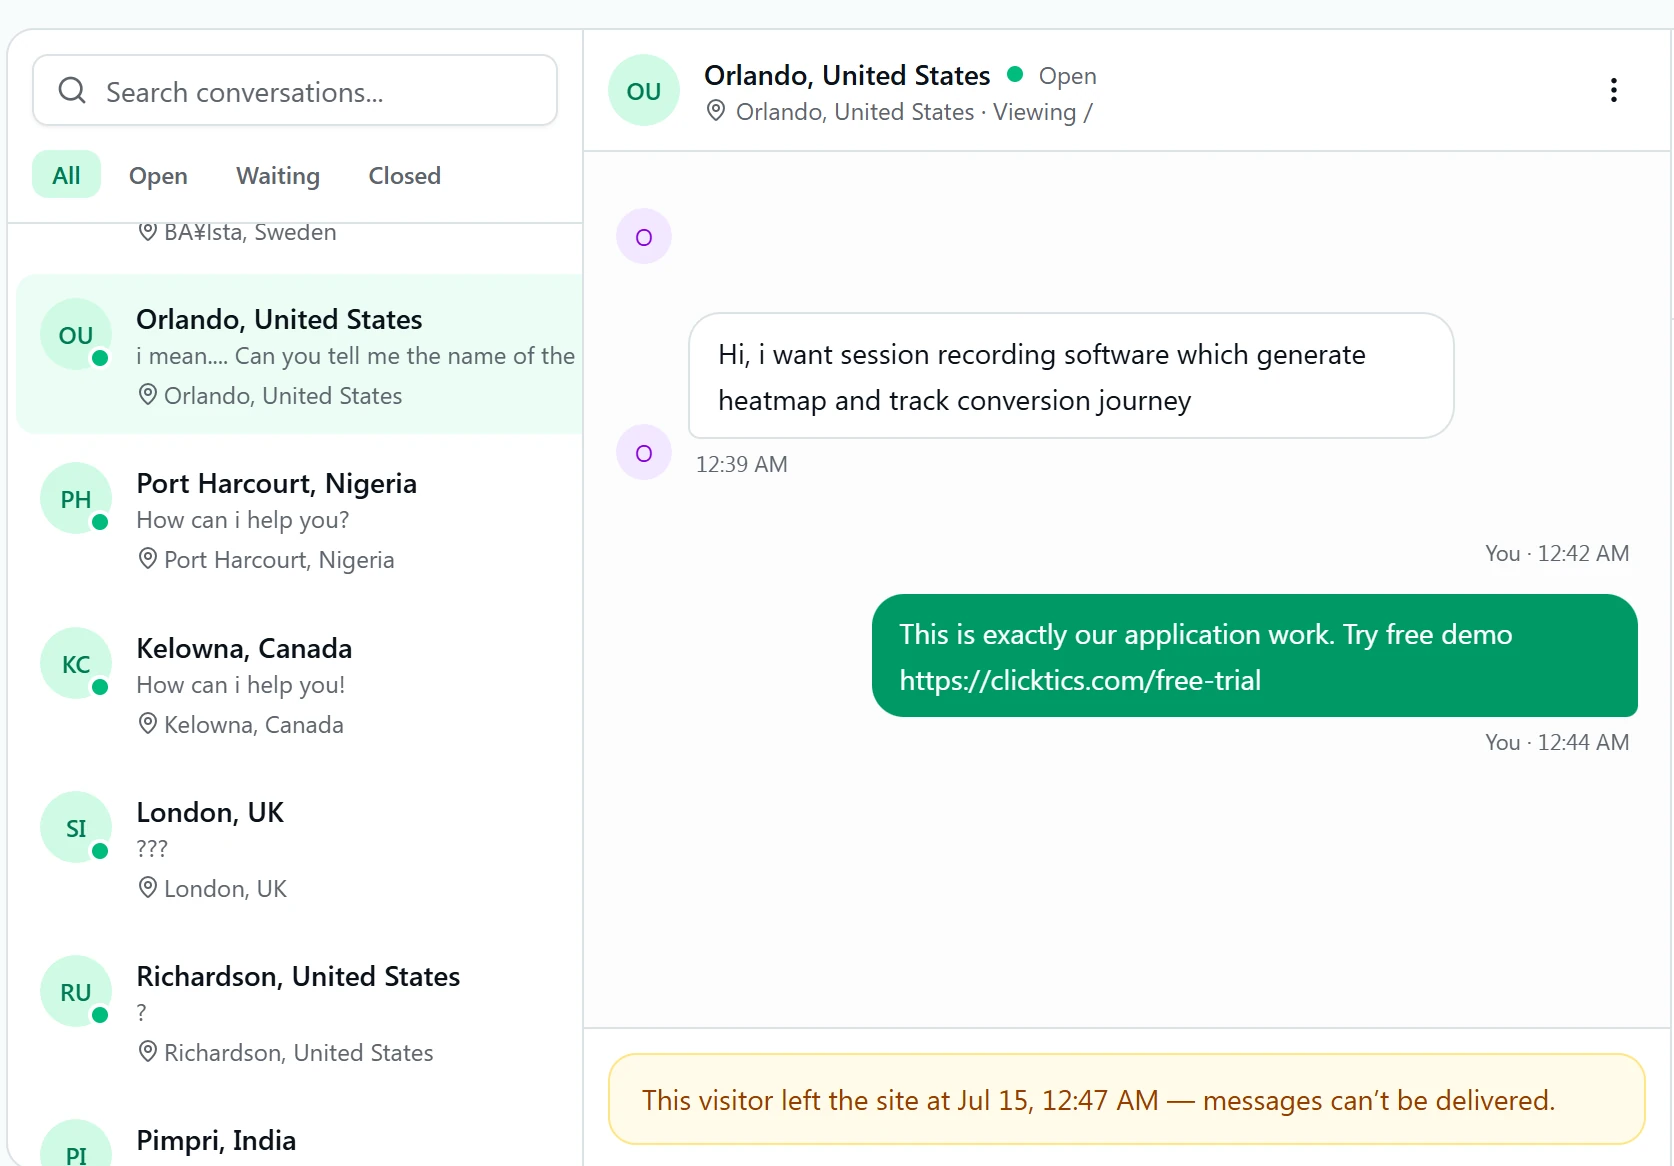Switch to the Open filter tab
This screenshot has height=1166, width=1674.
coord(158,175)
